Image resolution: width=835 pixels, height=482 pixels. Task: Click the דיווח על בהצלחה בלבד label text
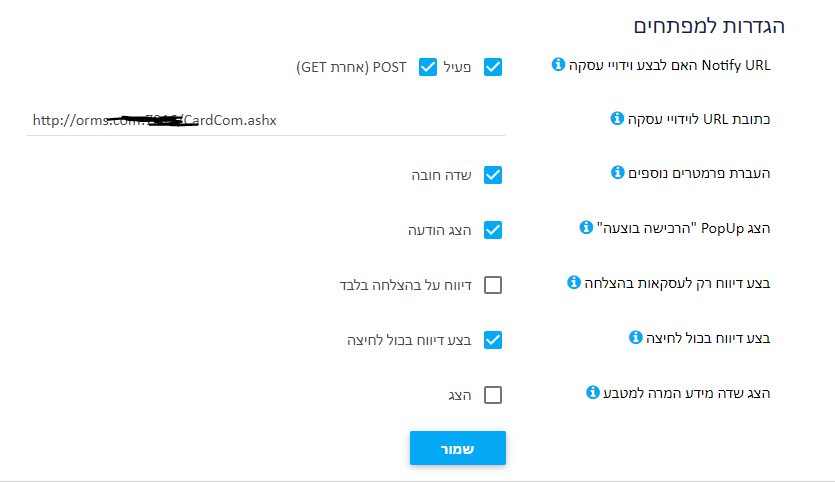(x=405, y=285)
